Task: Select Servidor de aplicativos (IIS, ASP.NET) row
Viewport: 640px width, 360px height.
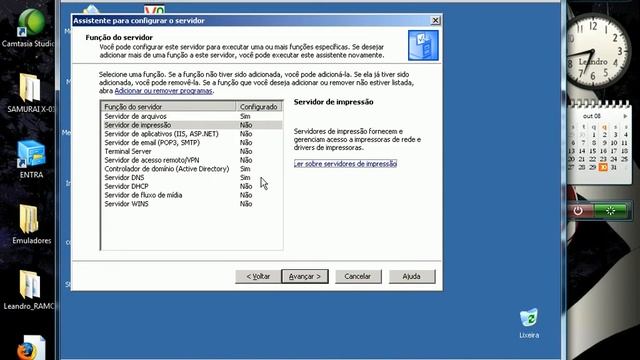Action: click(x=191, y=134)
